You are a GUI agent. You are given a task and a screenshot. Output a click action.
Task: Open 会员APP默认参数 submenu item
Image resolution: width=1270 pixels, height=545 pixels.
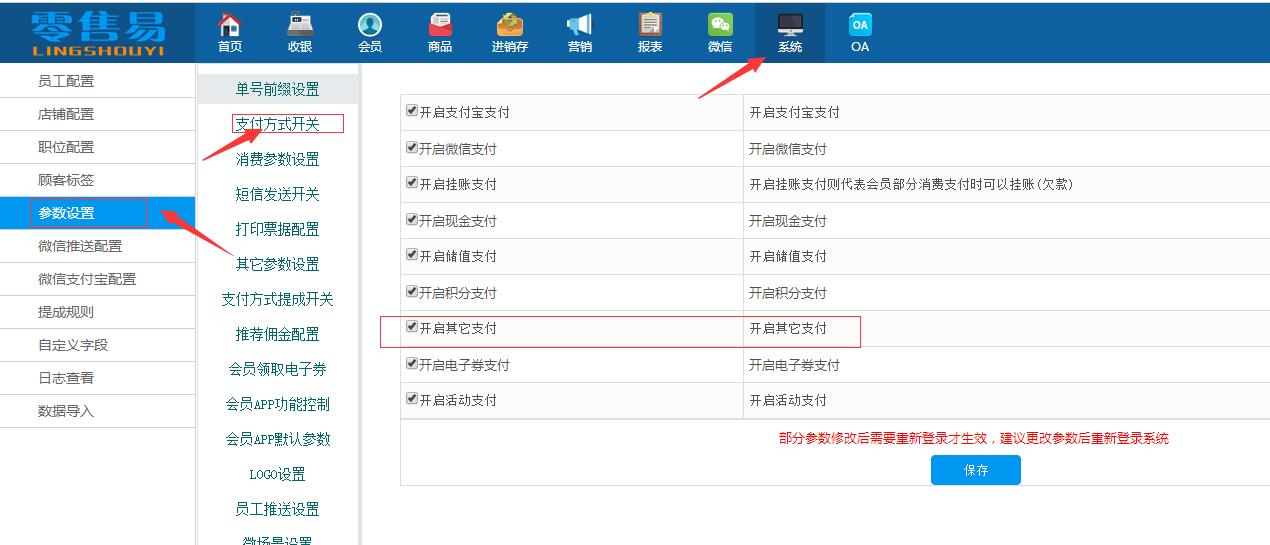[x=277, y=439]
